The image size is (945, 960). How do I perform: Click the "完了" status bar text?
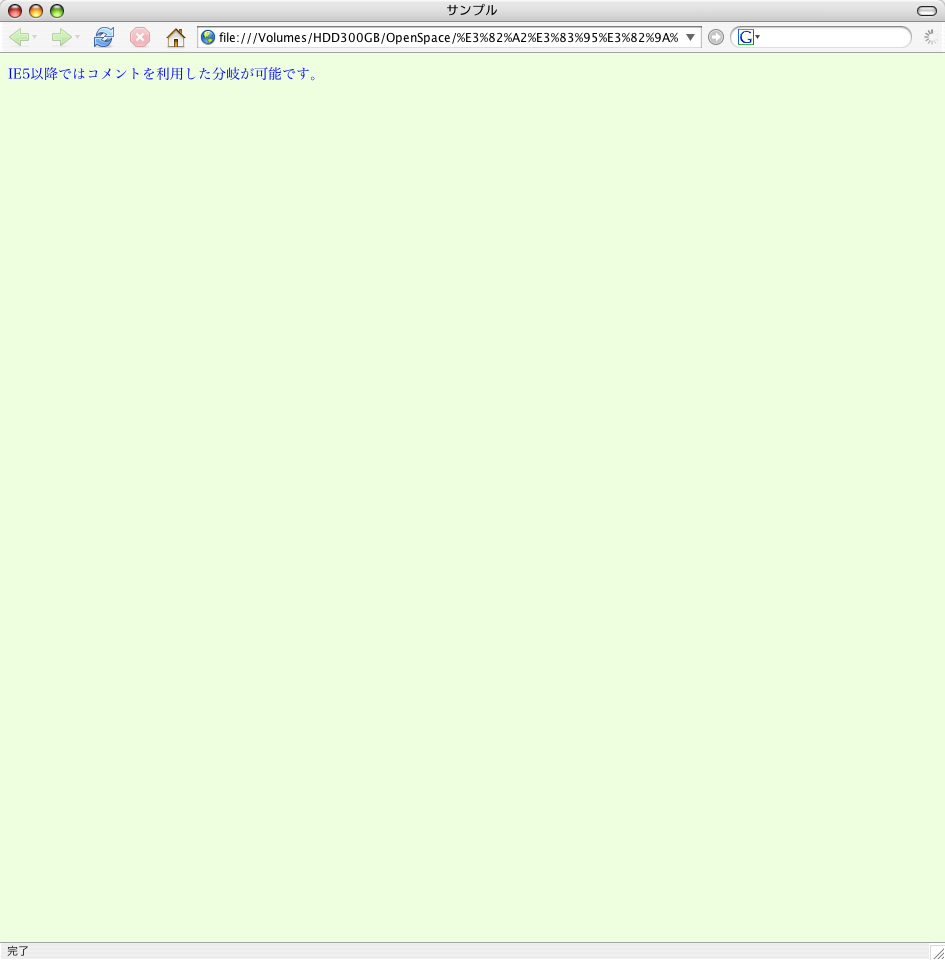click(18, 951)
